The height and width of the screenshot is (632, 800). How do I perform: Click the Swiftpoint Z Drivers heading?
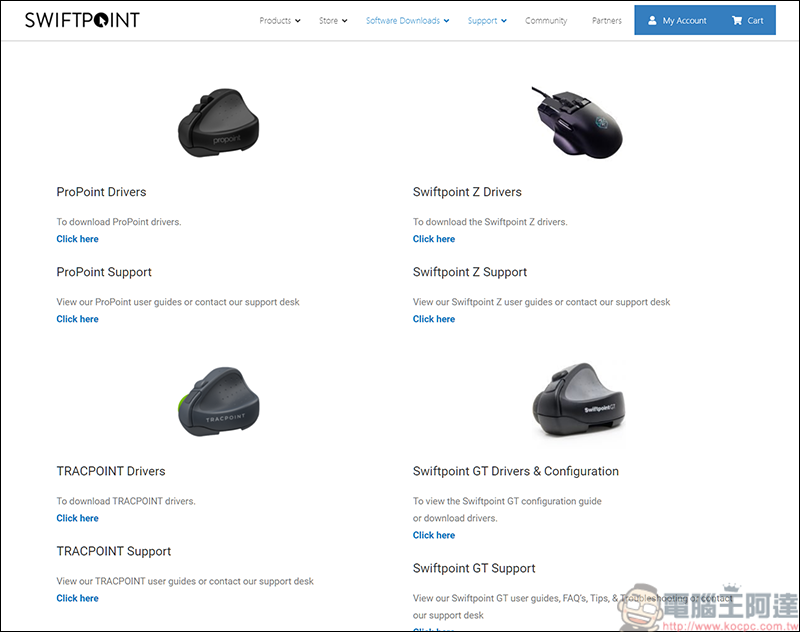tap(467, 192)
